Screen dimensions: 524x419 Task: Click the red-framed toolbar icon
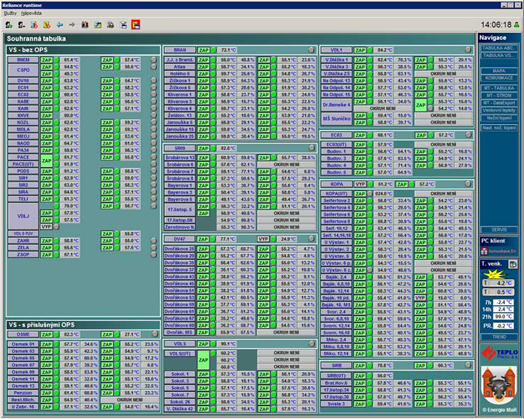pos(136,25)
